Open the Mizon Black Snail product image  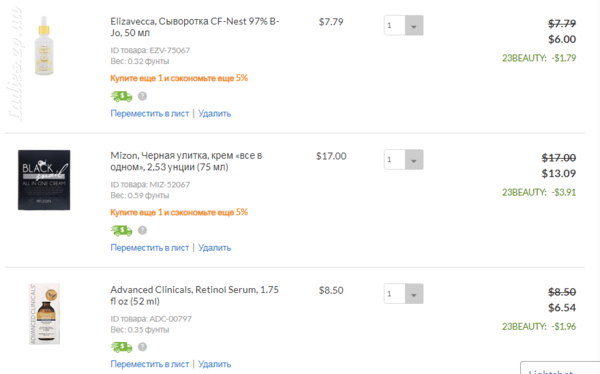44,180
